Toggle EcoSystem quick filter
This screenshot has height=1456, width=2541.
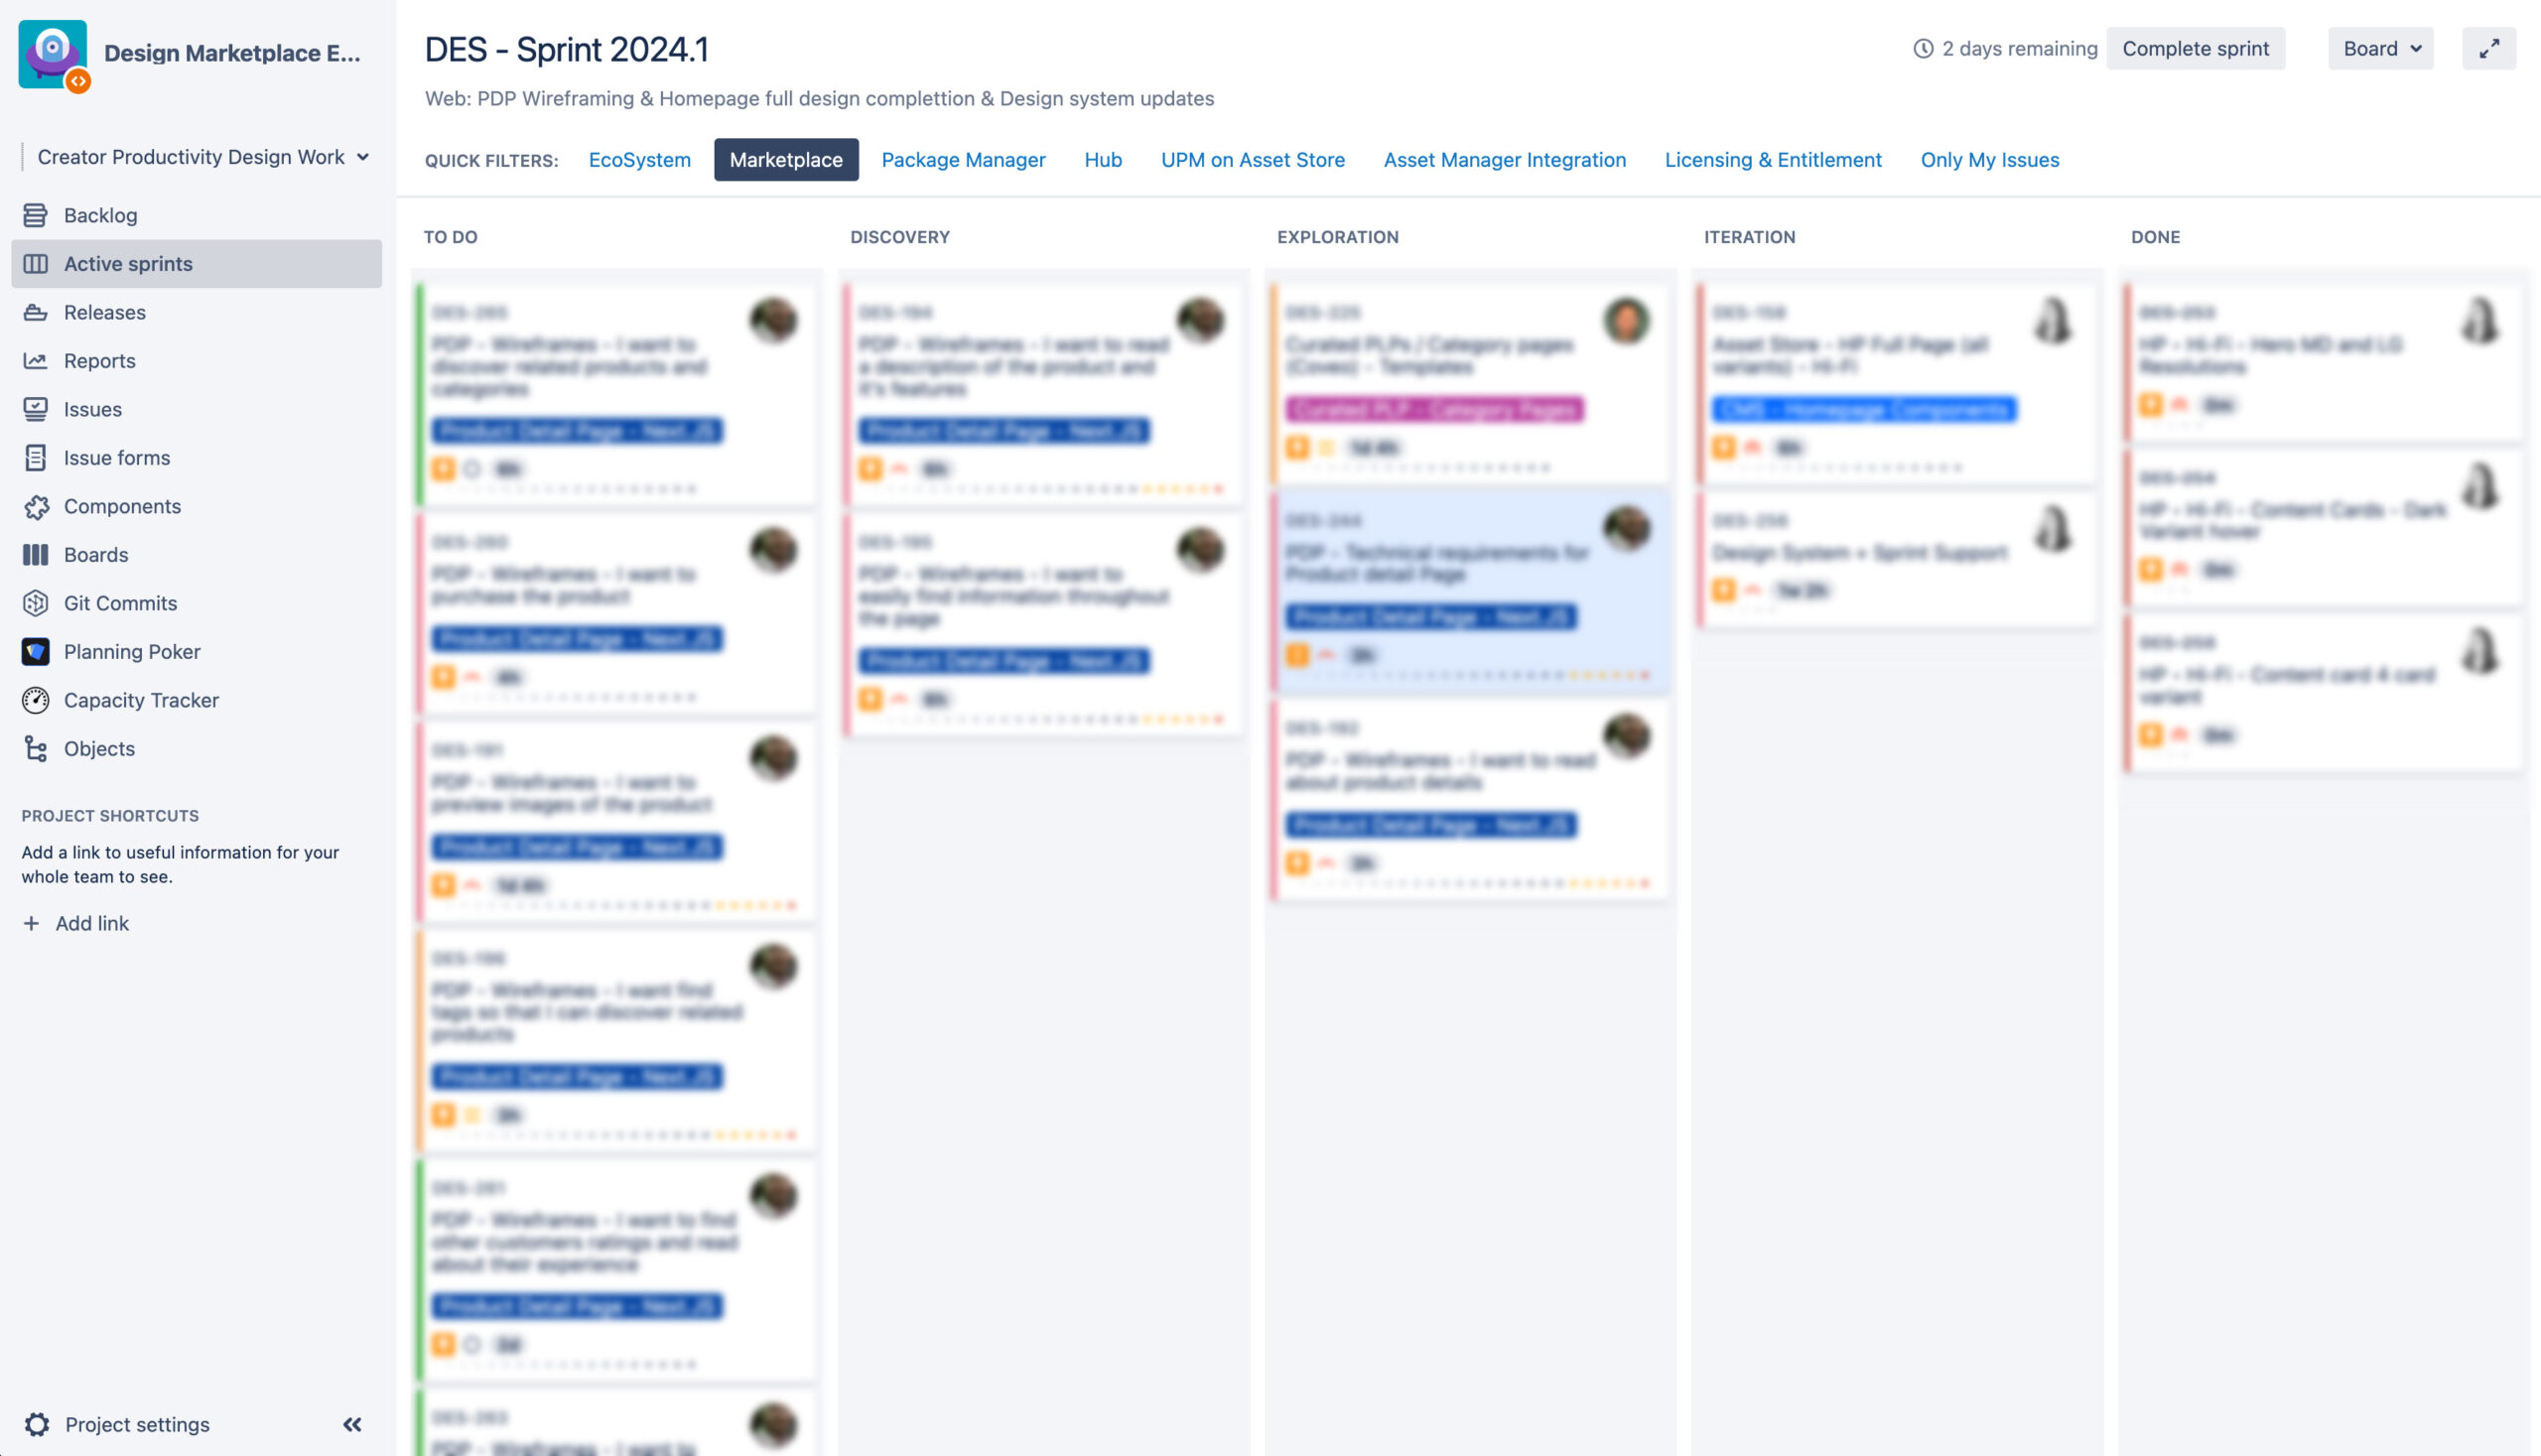pyautogui.click(x=639, y=159)
